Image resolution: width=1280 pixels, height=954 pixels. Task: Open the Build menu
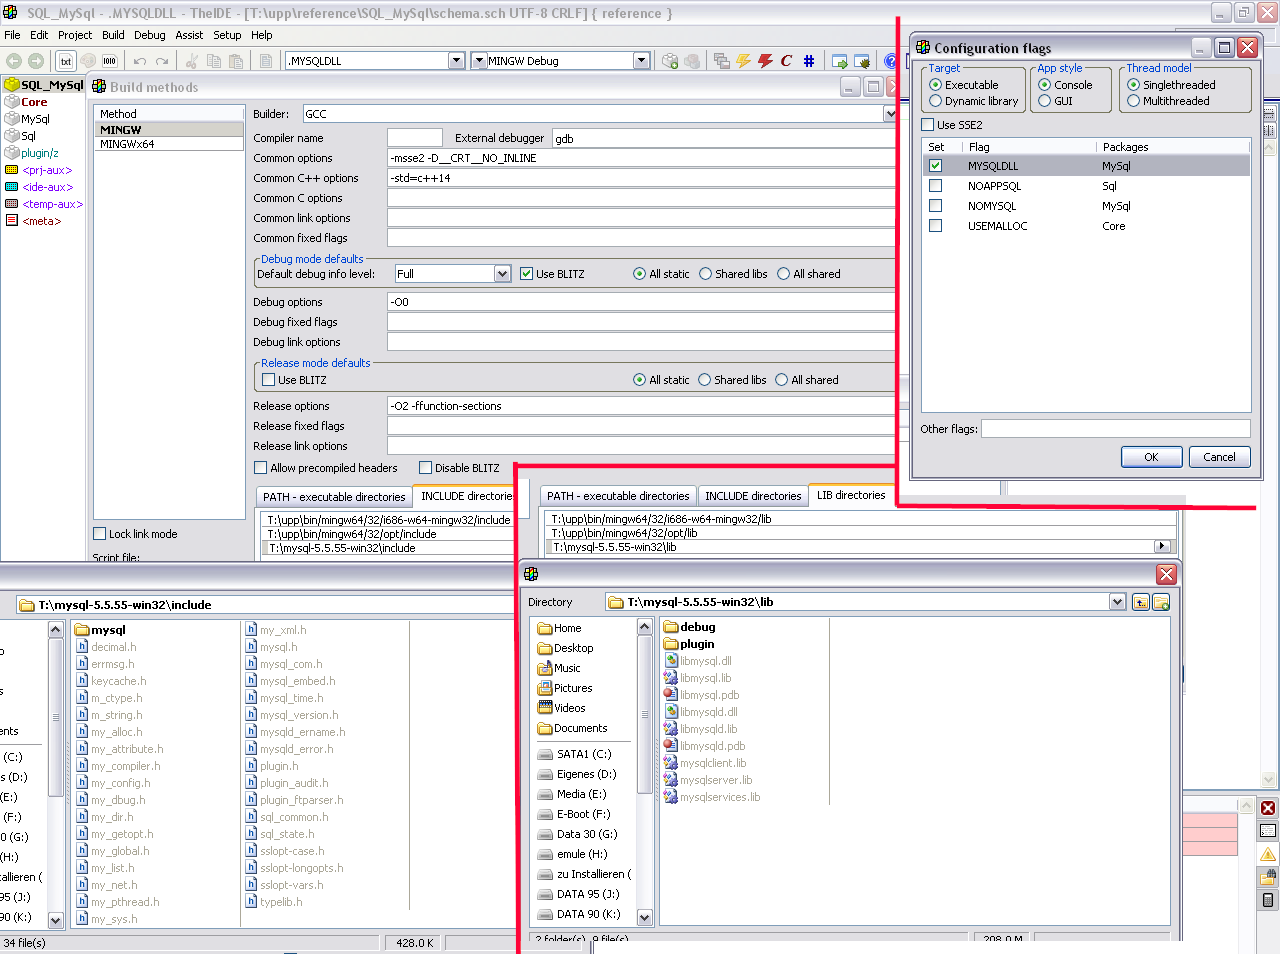pos(113,35)
